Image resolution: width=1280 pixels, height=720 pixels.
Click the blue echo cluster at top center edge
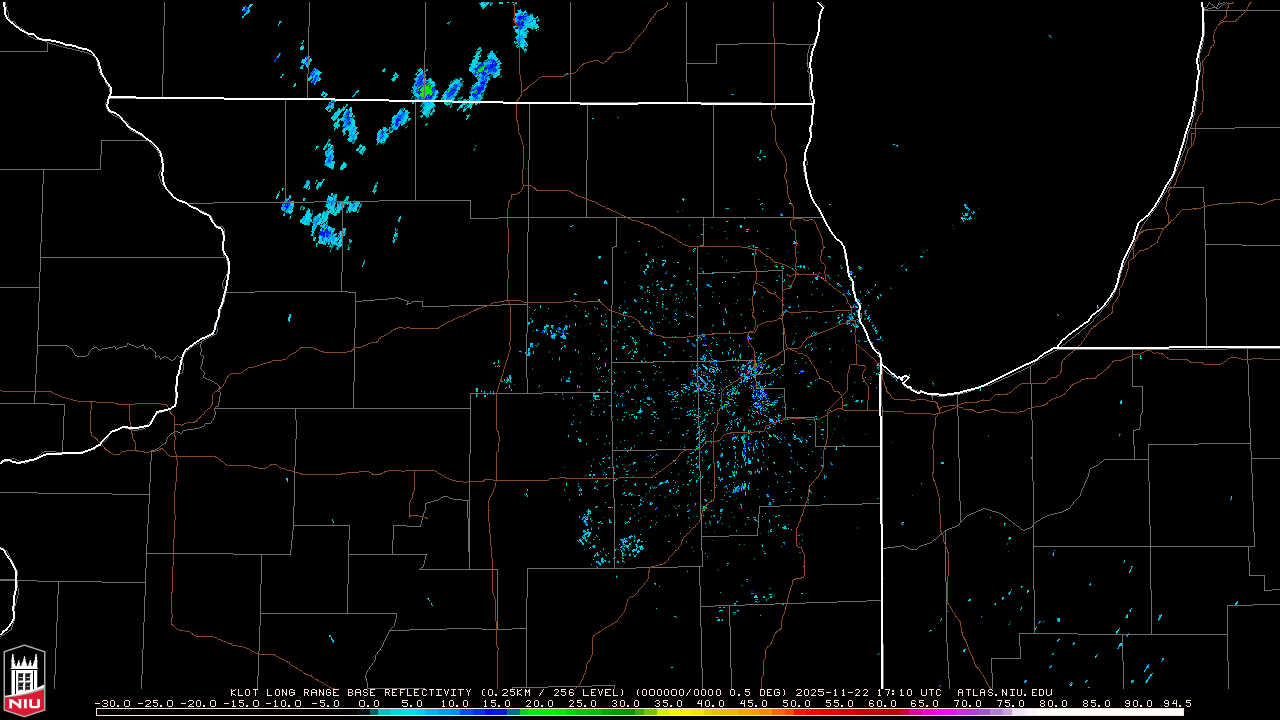(524, 30)
